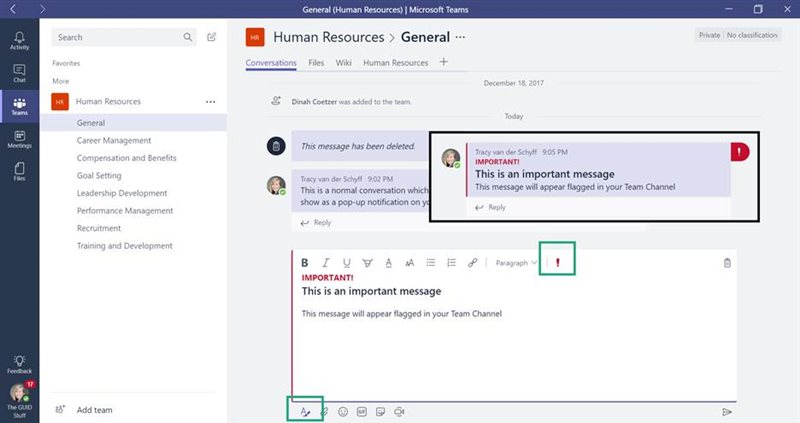Open General channel more options
Image resolution: width=800 pixels, height=423 pixels.
click(x=460, y=37)
